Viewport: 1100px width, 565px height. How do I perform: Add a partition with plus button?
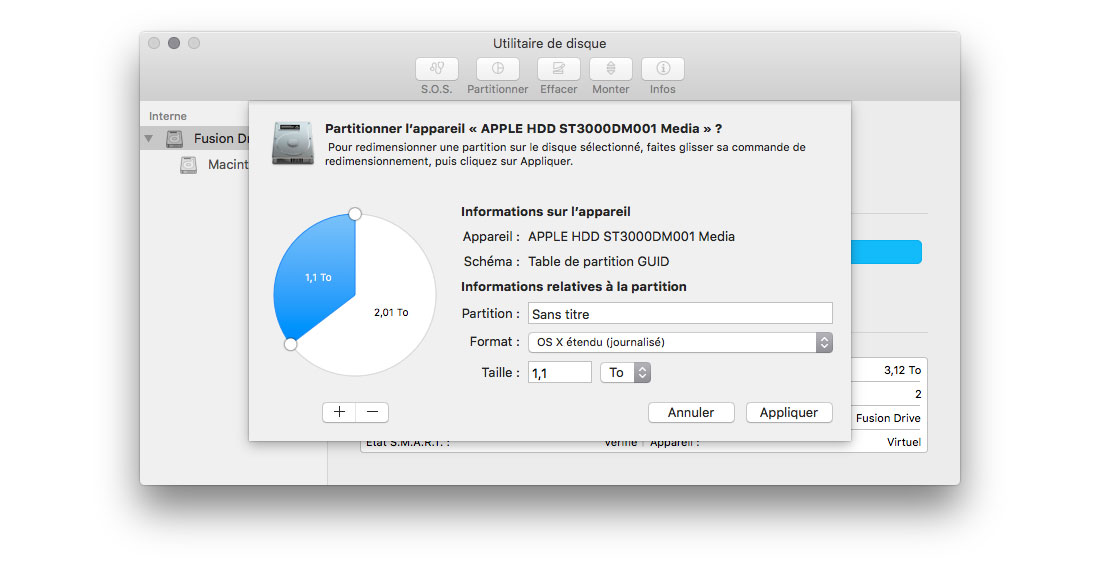340,412
